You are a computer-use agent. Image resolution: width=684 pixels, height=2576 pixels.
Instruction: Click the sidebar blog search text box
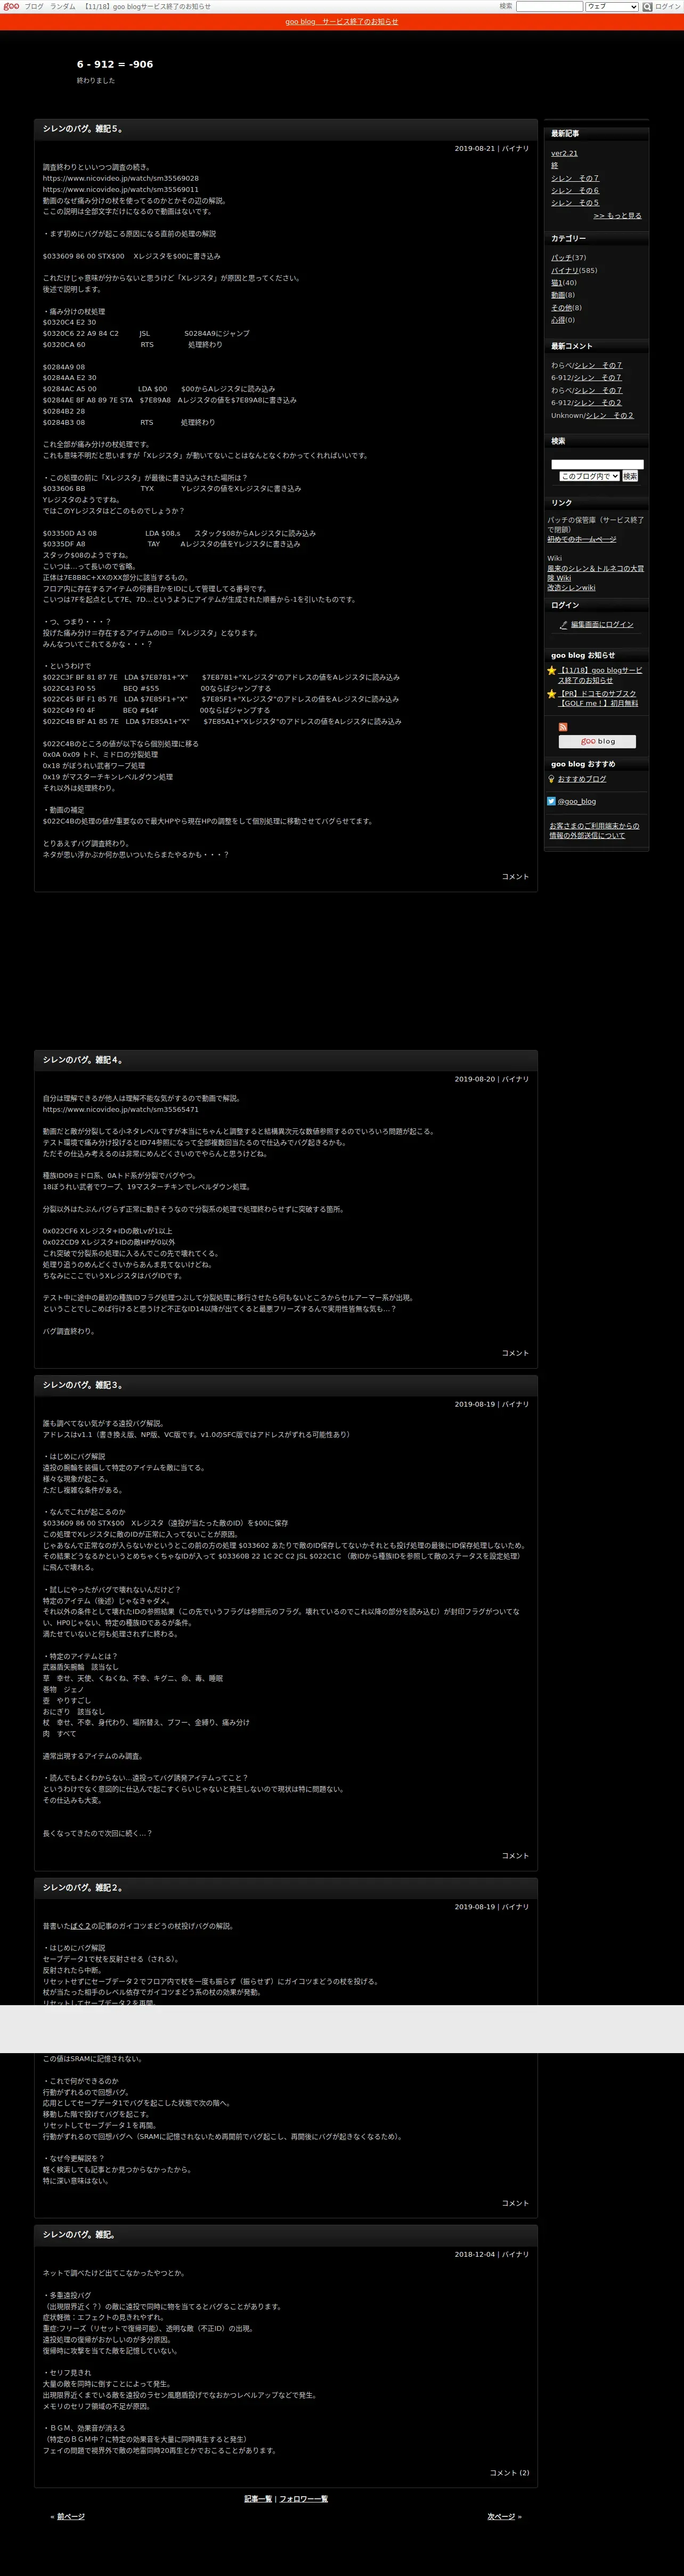[x=597, y=464]
